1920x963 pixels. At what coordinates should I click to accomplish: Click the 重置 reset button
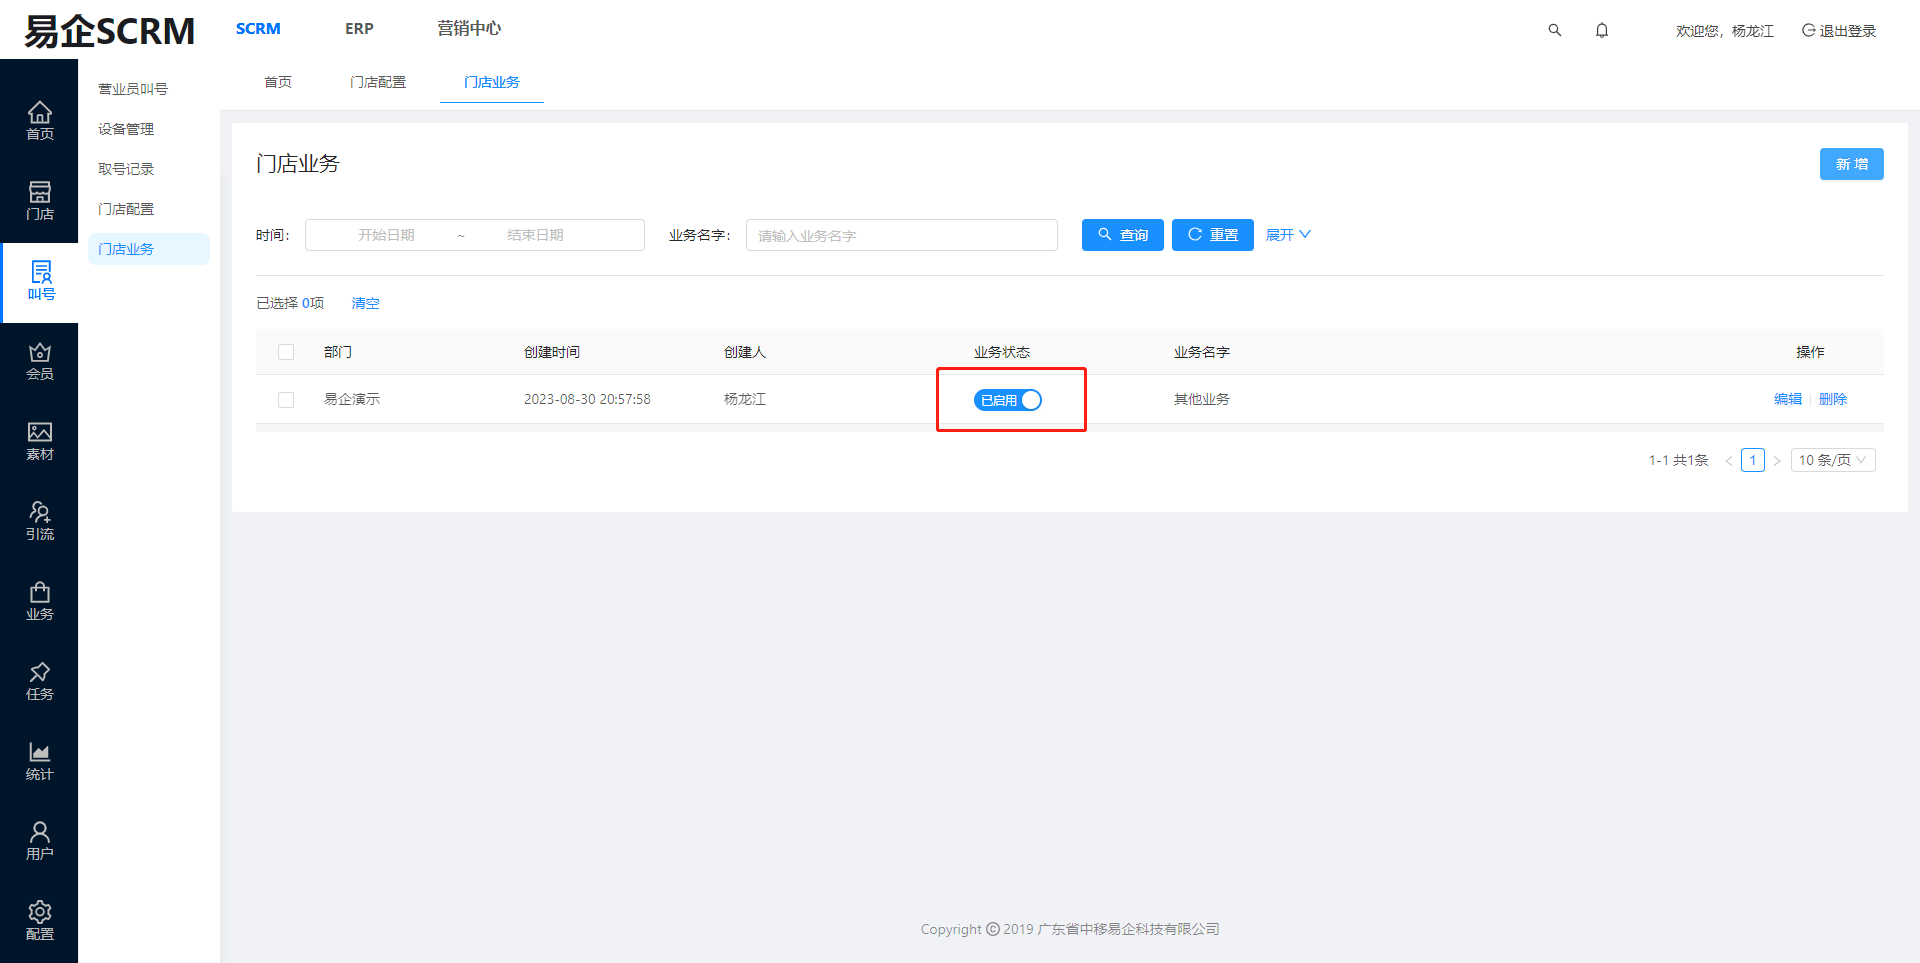1213,235
